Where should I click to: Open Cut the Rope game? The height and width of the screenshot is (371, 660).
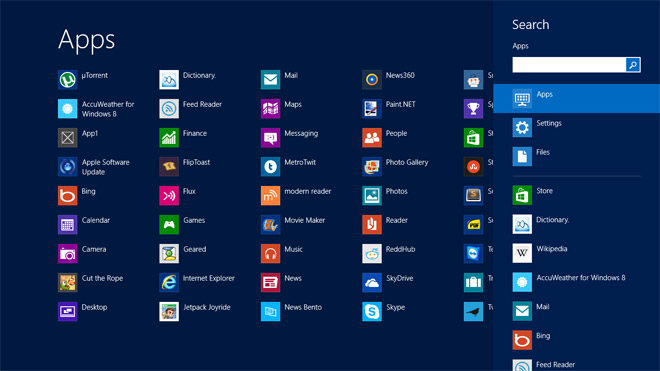coord(67,283)
